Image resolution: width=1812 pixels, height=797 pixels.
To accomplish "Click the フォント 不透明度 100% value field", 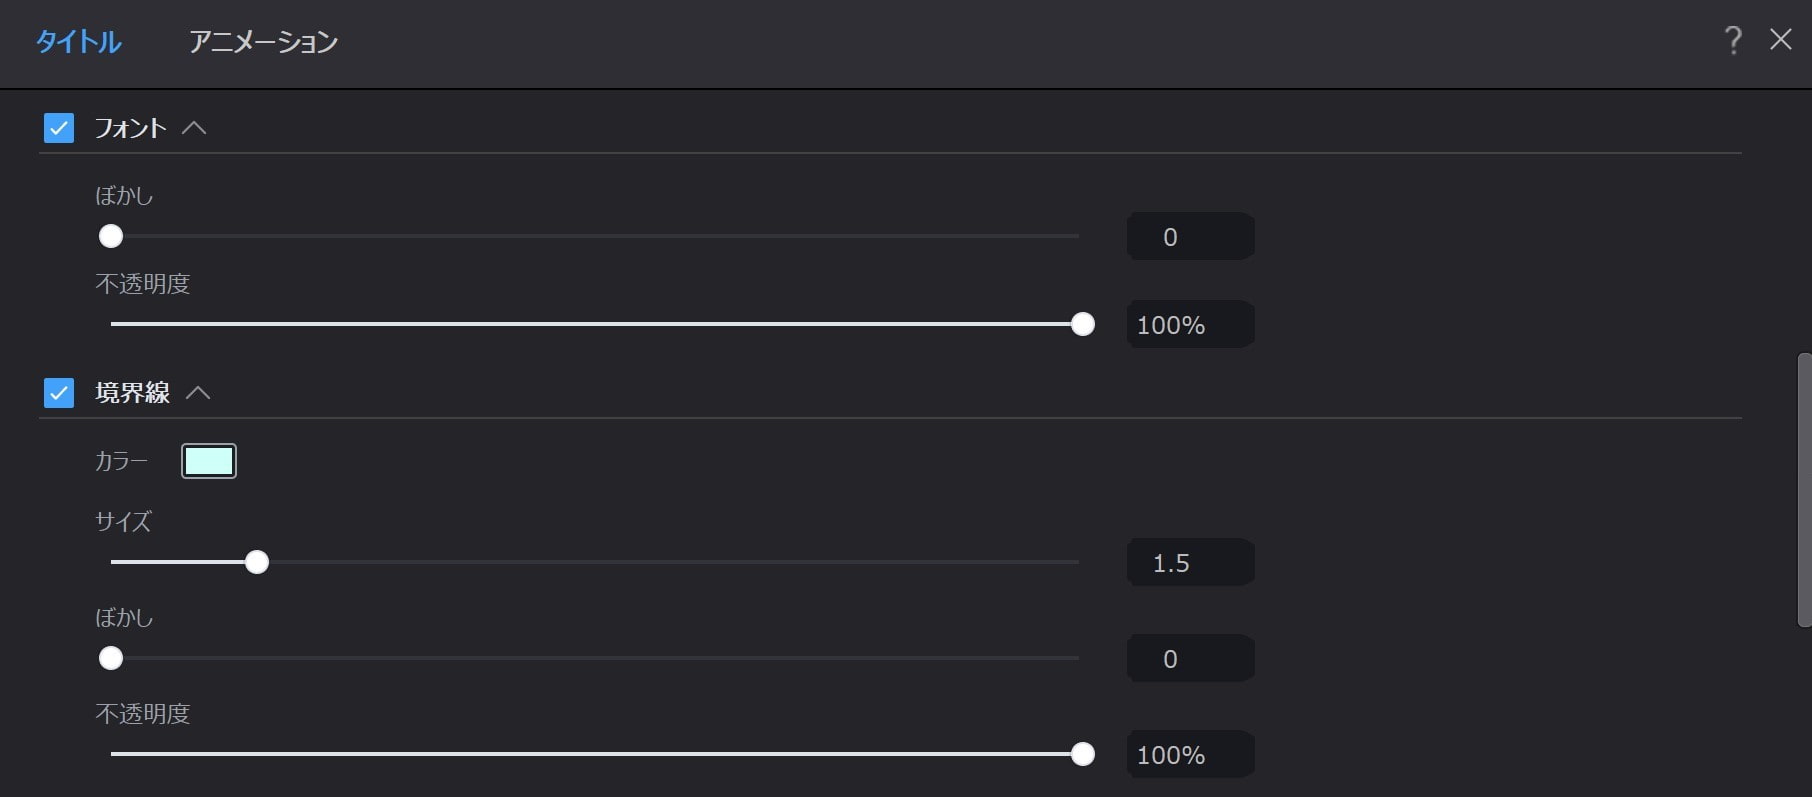I will (x=1190, y=325).
